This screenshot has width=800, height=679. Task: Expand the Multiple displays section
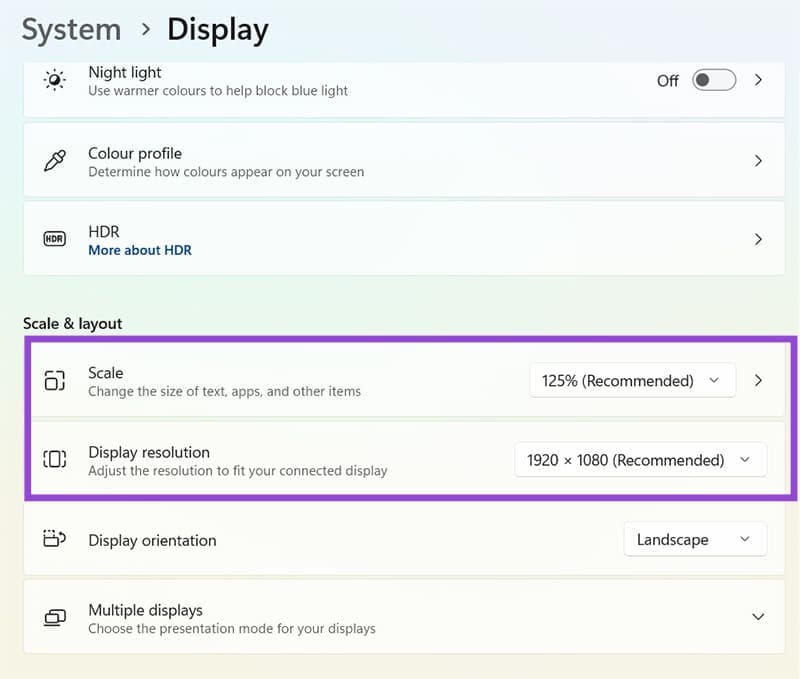click(x=758, y=617)
